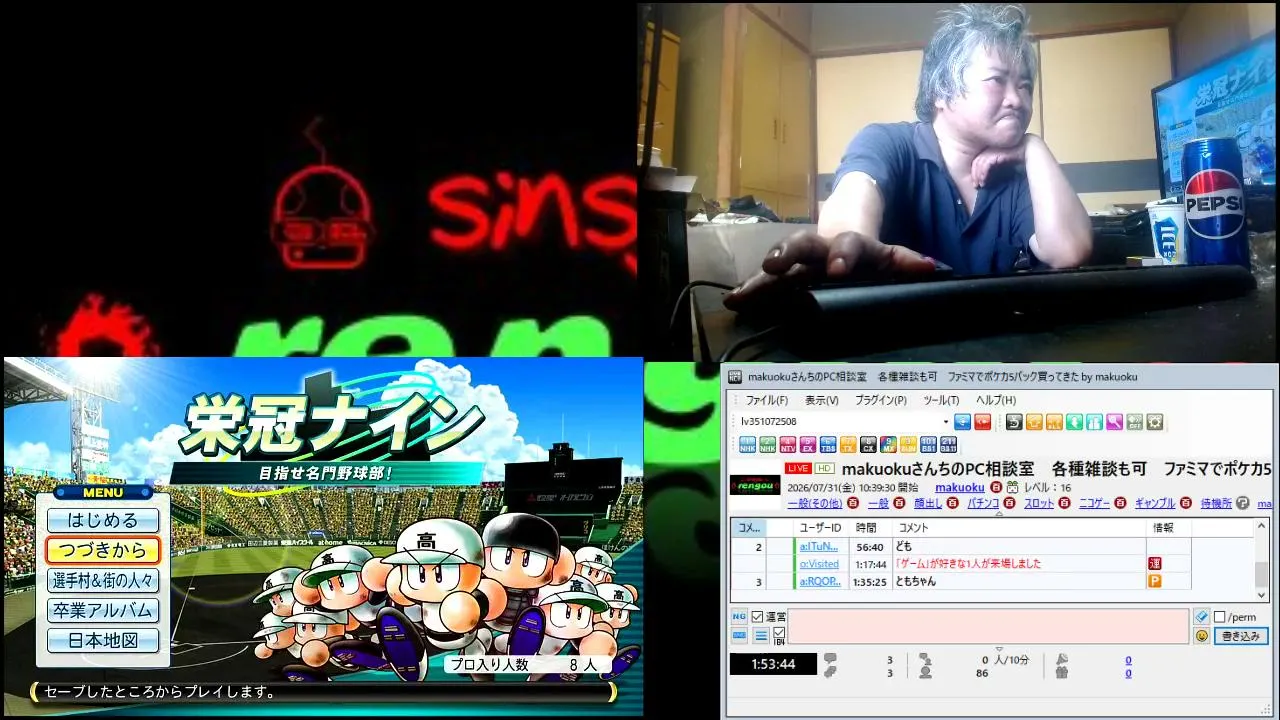This screenshot has width=1280, height=720.
Task: Open the ギャンブル tag link
Action: click(x=1155, y=503)
